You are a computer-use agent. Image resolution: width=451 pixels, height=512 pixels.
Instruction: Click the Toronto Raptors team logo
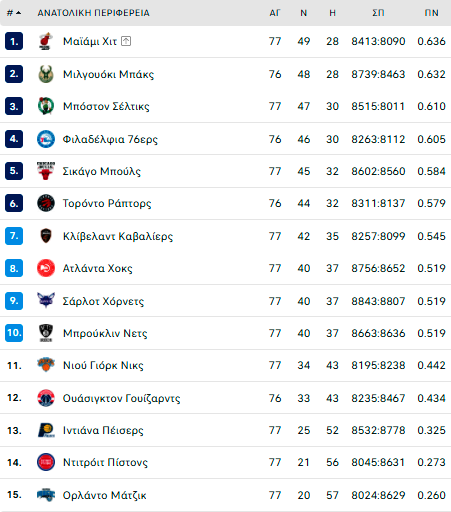[46, 203]
